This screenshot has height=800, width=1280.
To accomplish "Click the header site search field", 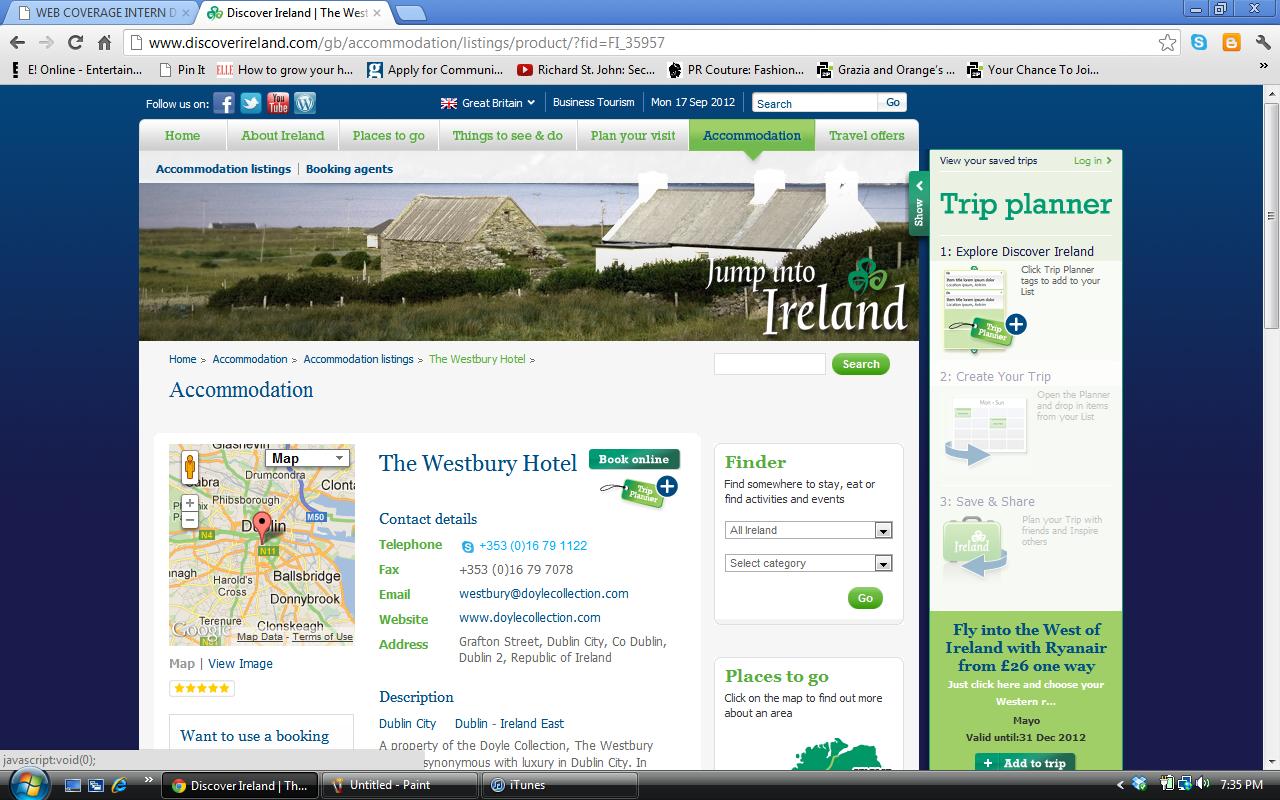I will 815,103.
